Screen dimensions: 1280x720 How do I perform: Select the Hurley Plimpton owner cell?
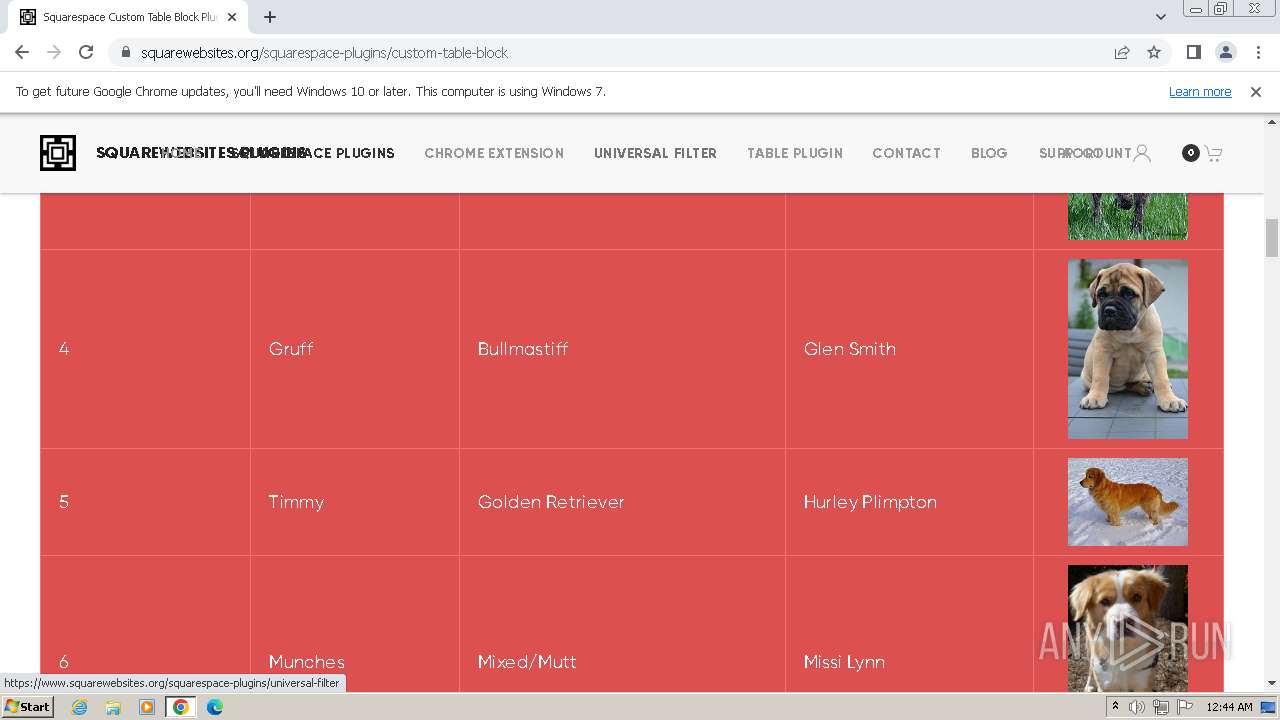coord(909,502)
